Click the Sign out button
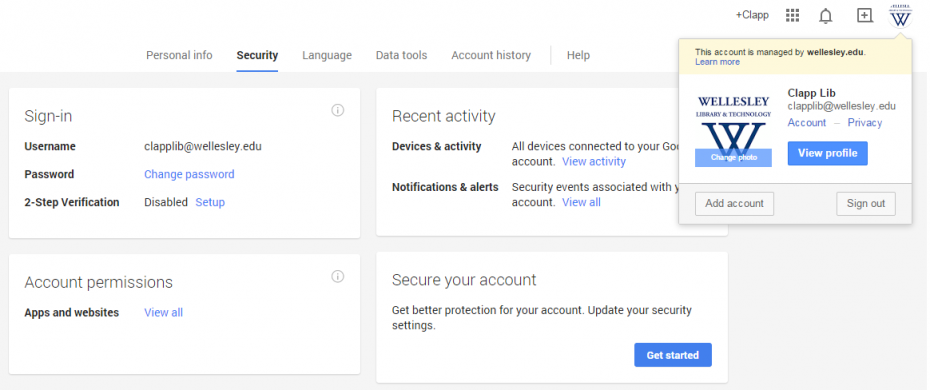Screen dimensions: 930x390 (x=866, y=203)
